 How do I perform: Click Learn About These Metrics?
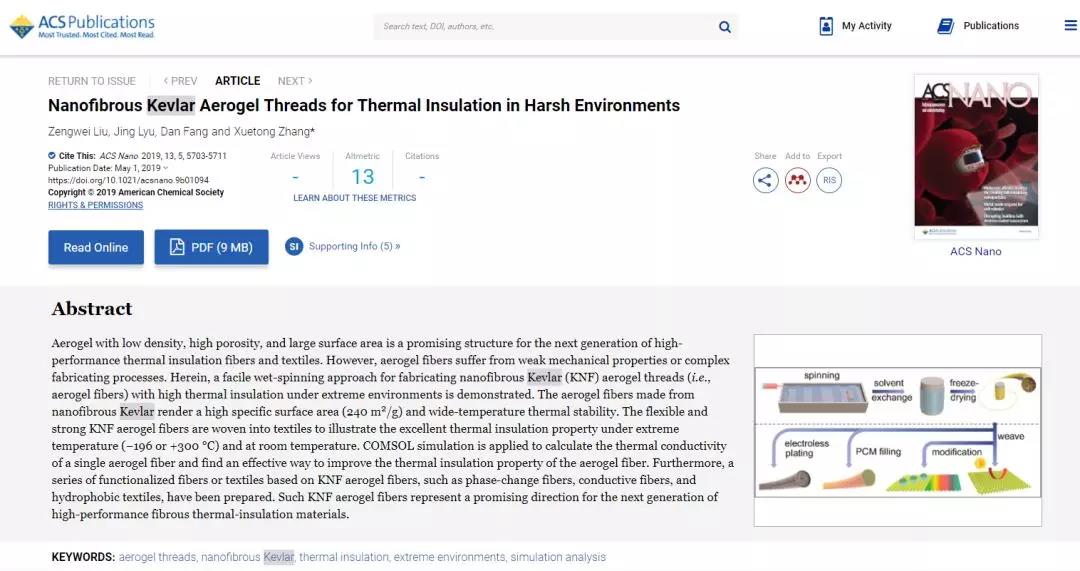pyautogui.click(x=354, y=198)
